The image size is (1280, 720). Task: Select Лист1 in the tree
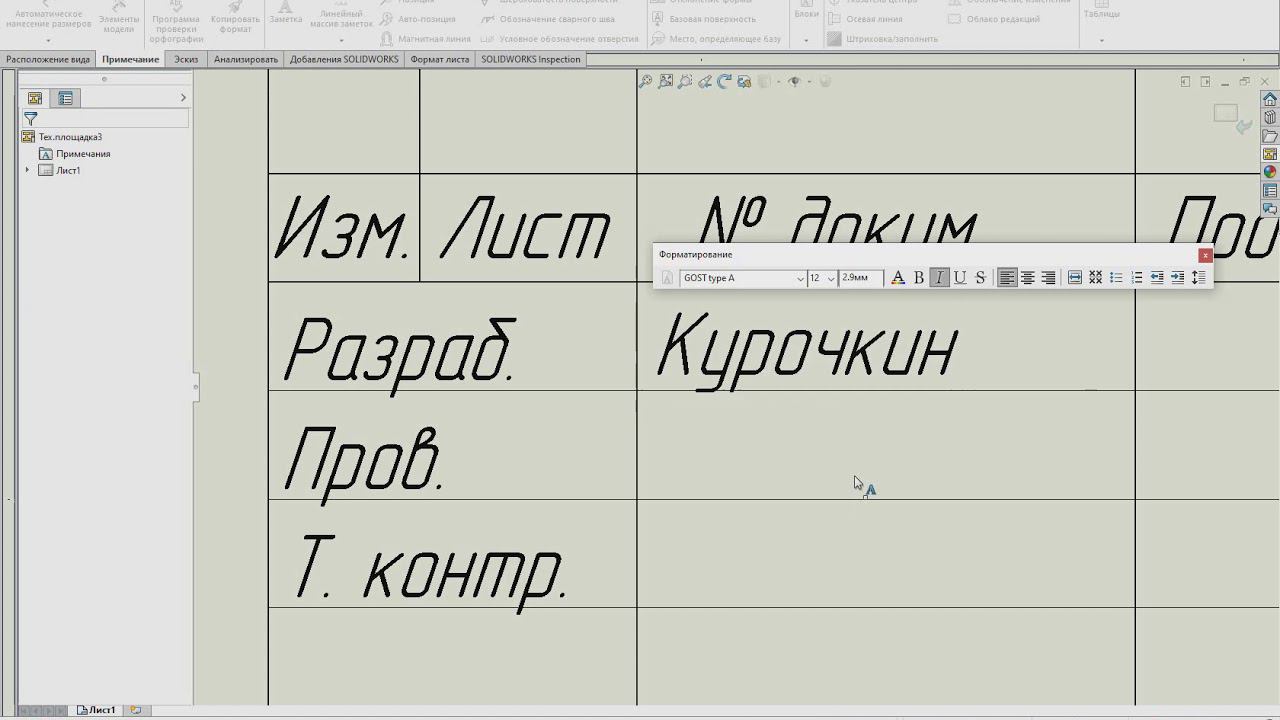(x=68, y=171)
